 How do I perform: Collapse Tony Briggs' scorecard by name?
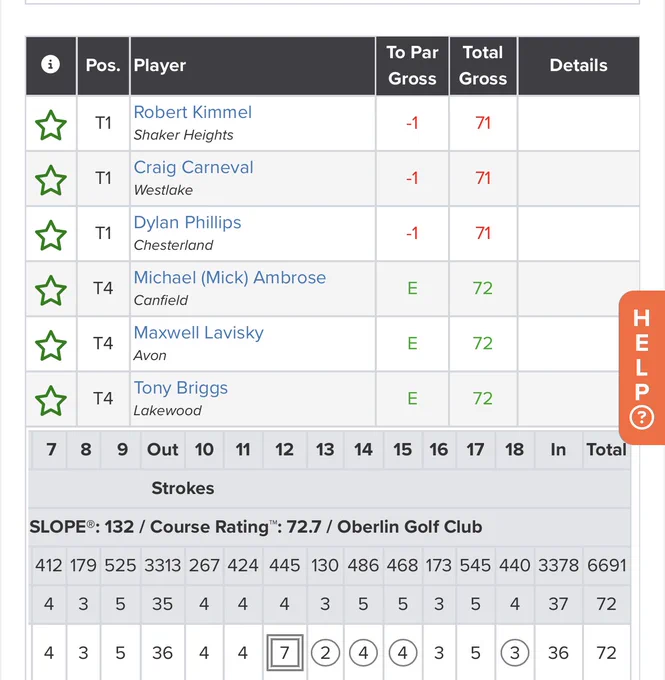click(x=180, y=388)
